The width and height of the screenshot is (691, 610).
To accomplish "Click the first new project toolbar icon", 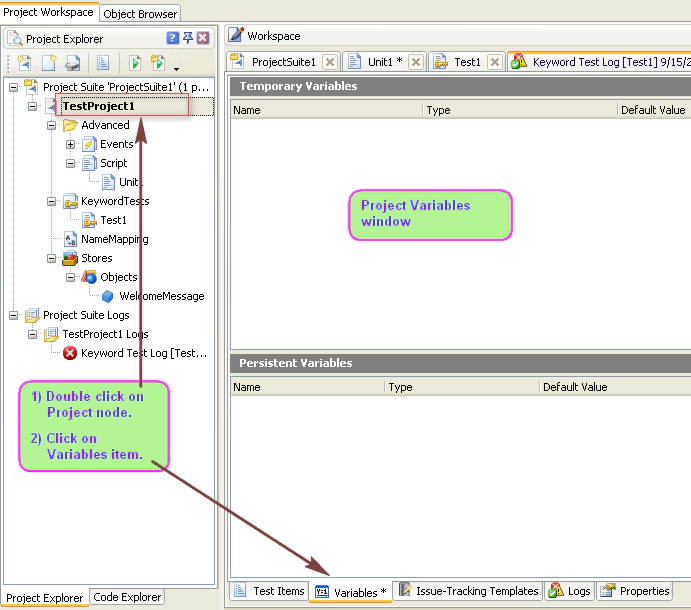I will point(24,63).
